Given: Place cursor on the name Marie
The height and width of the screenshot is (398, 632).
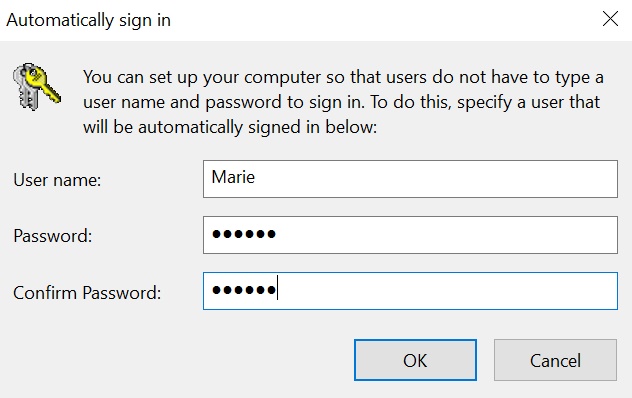Looking at the screenshot, I should click(233, 177).
